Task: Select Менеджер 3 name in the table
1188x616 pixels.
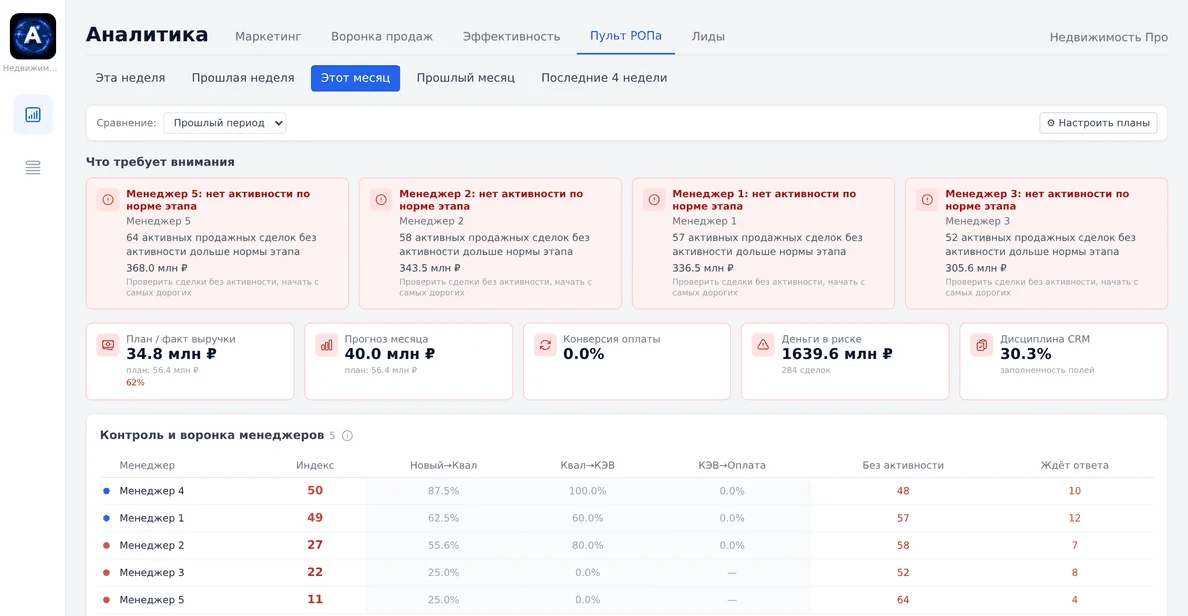Action: click(x=152, y=573)
